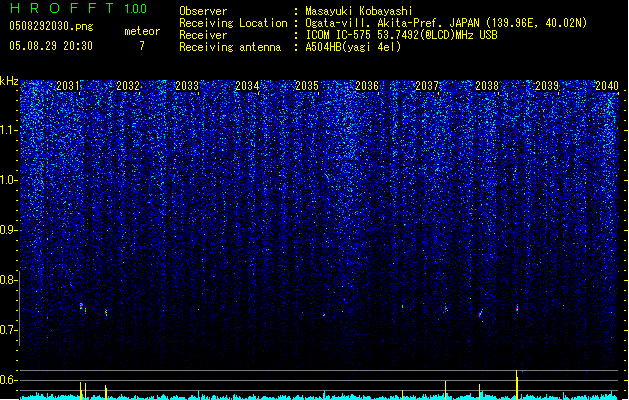Click the 2034 time marker

247,86
